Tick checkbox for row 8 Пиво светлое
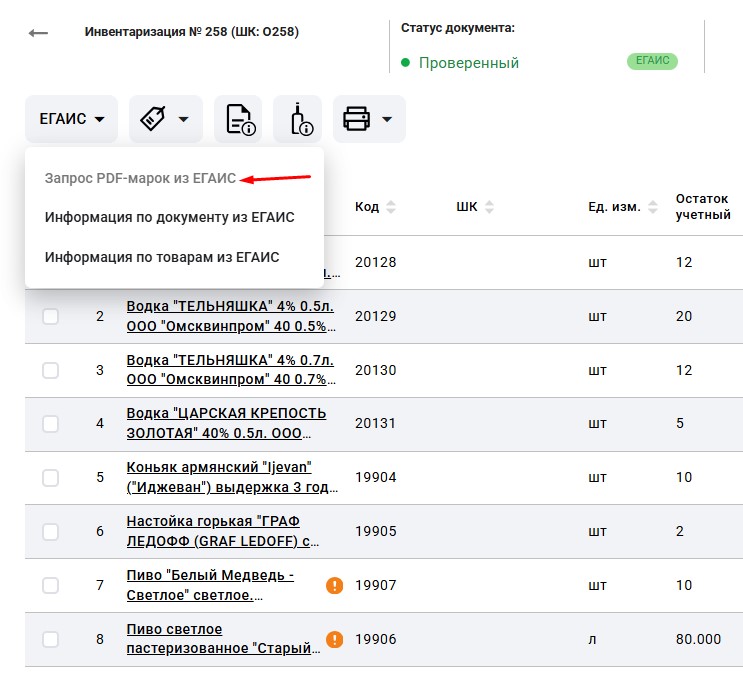Image resolution: width=743 pixels, height=674 pixels. point(50,639)
